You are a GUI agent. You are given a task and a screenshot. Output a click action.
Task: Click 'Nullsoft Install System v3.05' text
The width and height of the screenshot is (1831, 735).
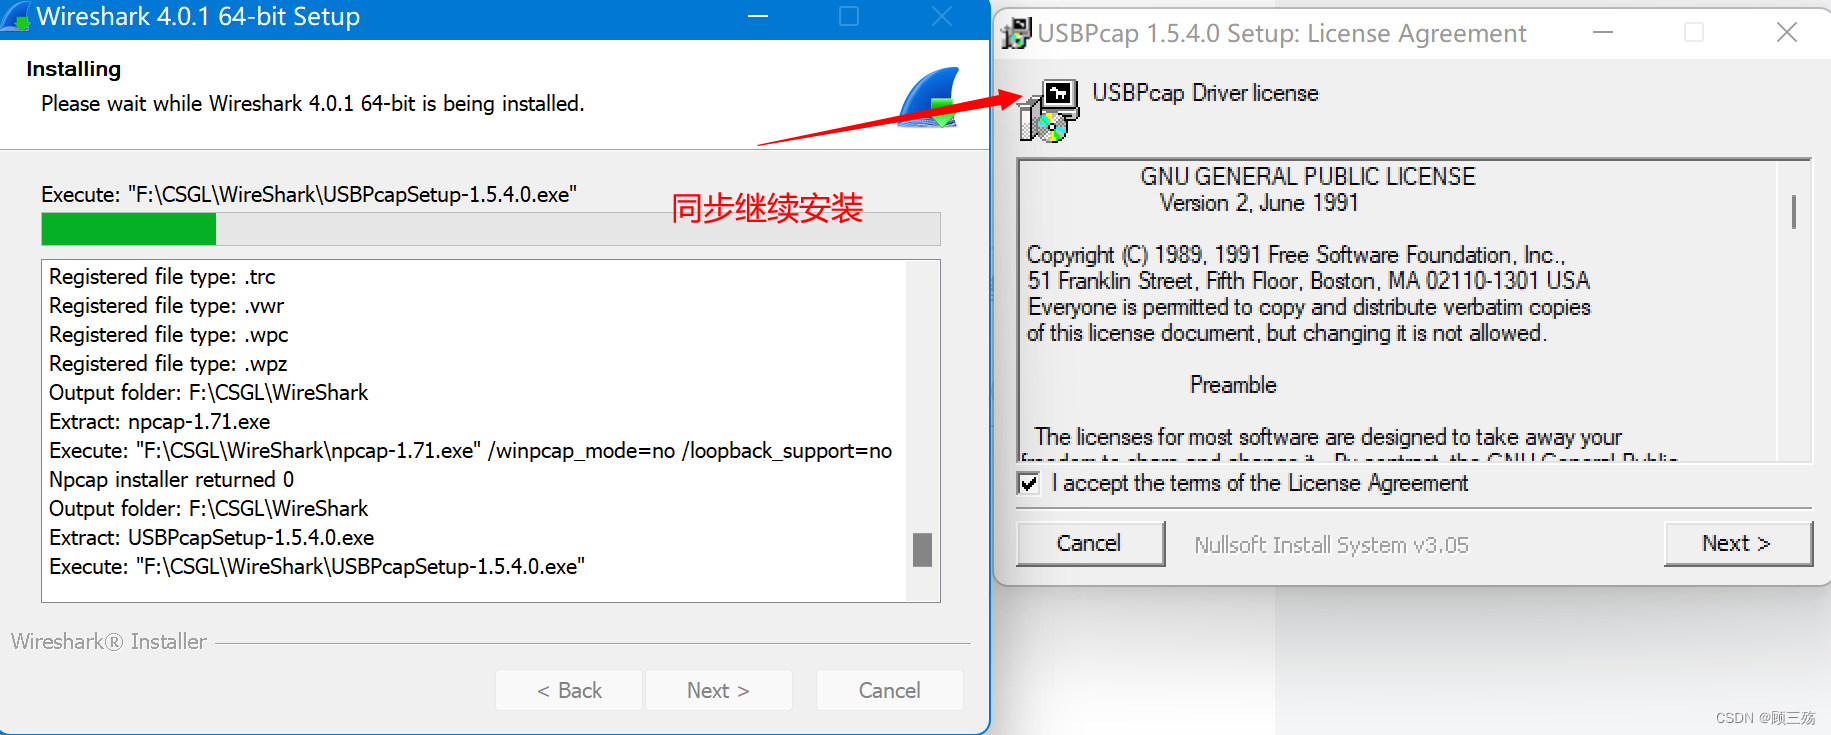click(1331, 545)
